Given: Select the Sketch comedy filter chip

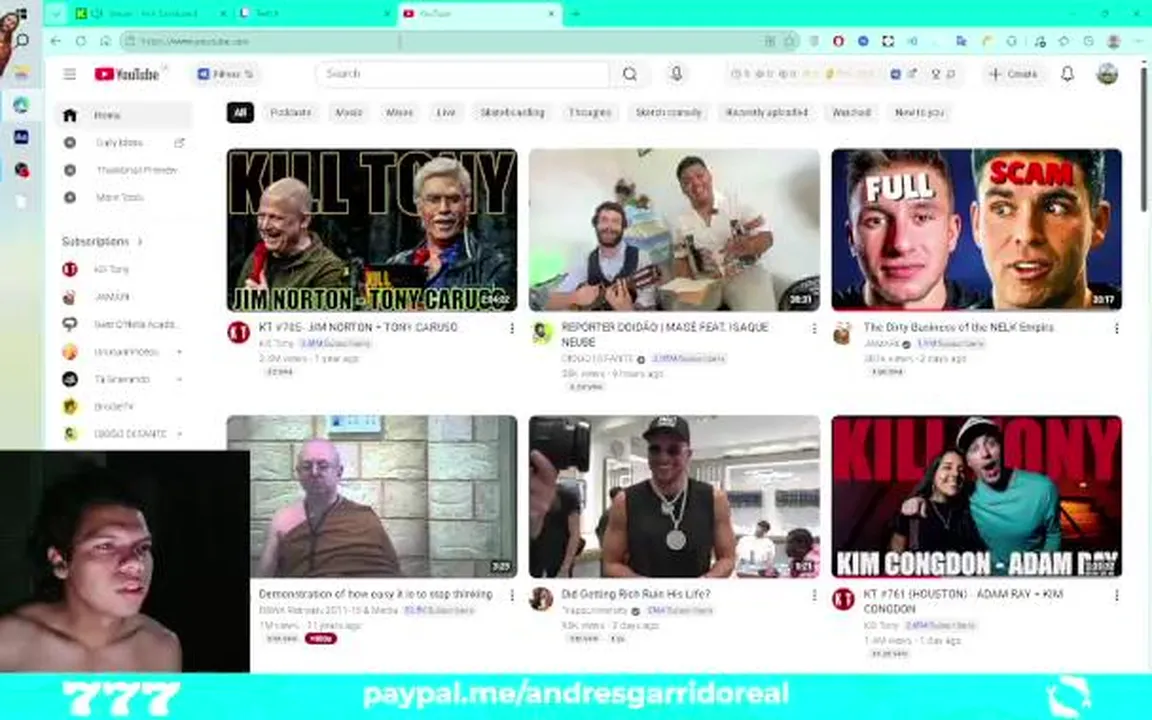Looking at the screenshot, I should tap(669, 112).
